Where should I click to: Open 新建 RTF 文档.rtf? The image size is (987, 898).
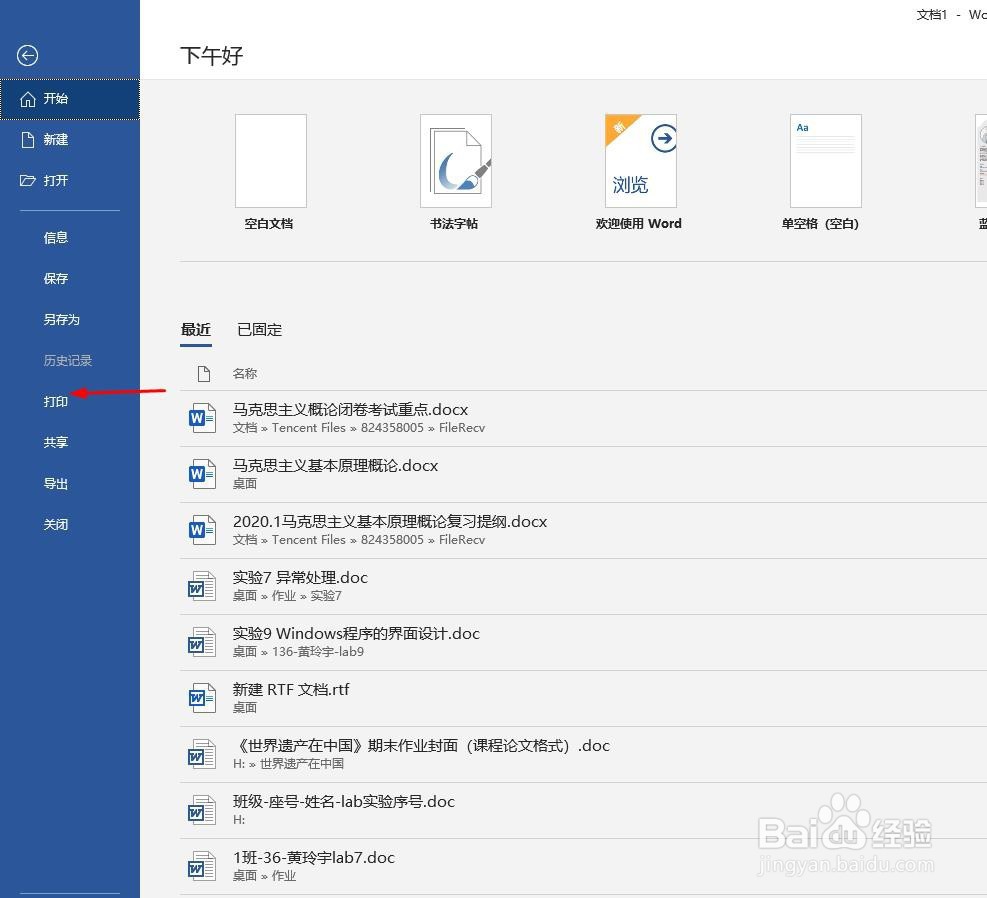[583, 699]
